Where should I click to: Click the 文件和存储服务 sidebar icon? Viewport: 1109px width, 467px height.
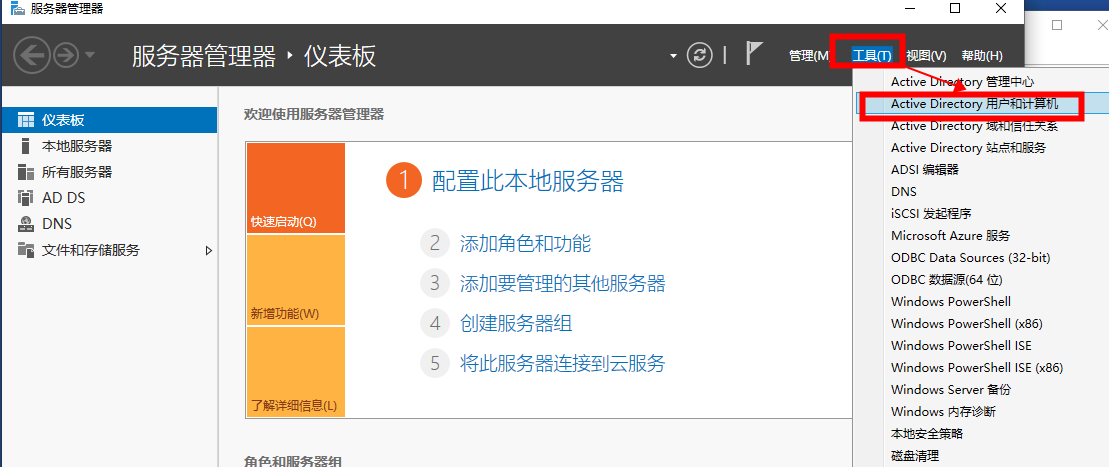click(26, 250)
